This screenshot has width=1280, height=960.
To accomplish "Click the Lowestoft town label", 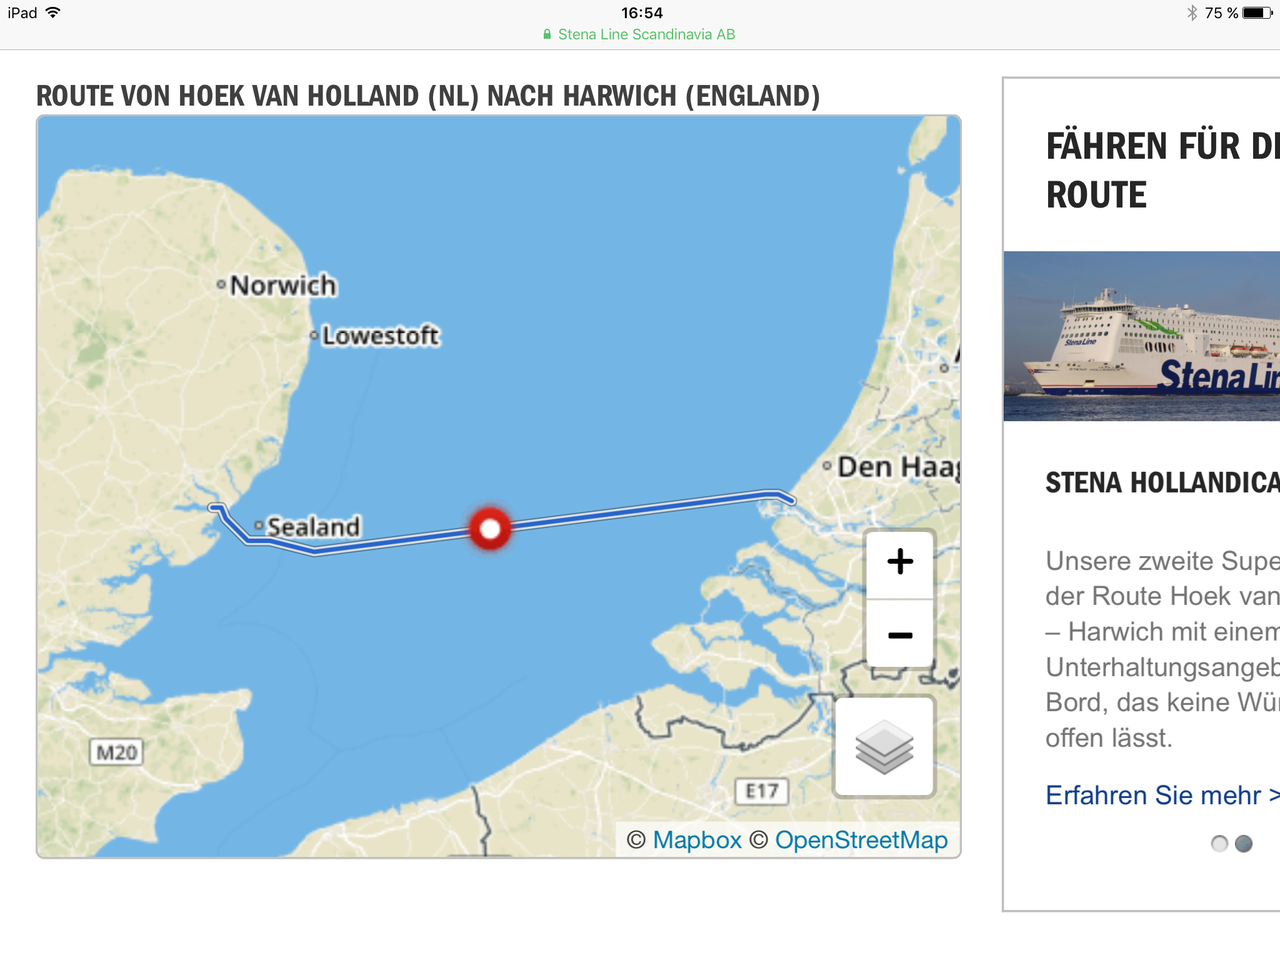I will point(380,336).
